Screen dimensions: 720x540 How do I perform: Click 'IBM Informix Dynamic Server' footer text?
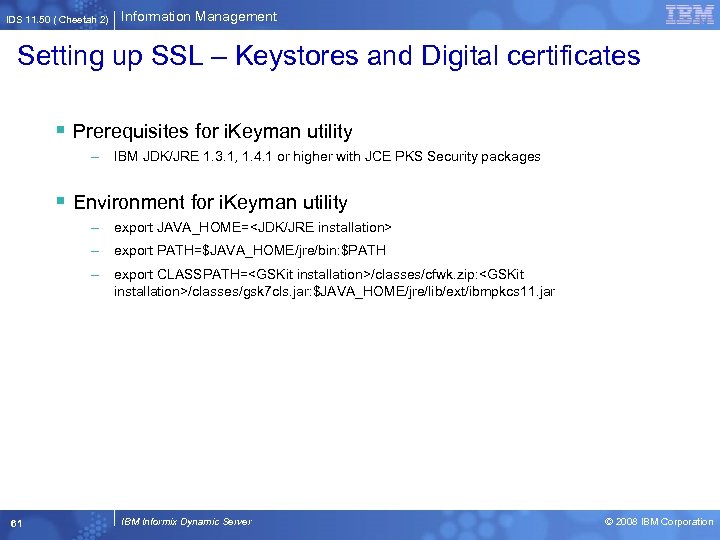tap(186, 522)
